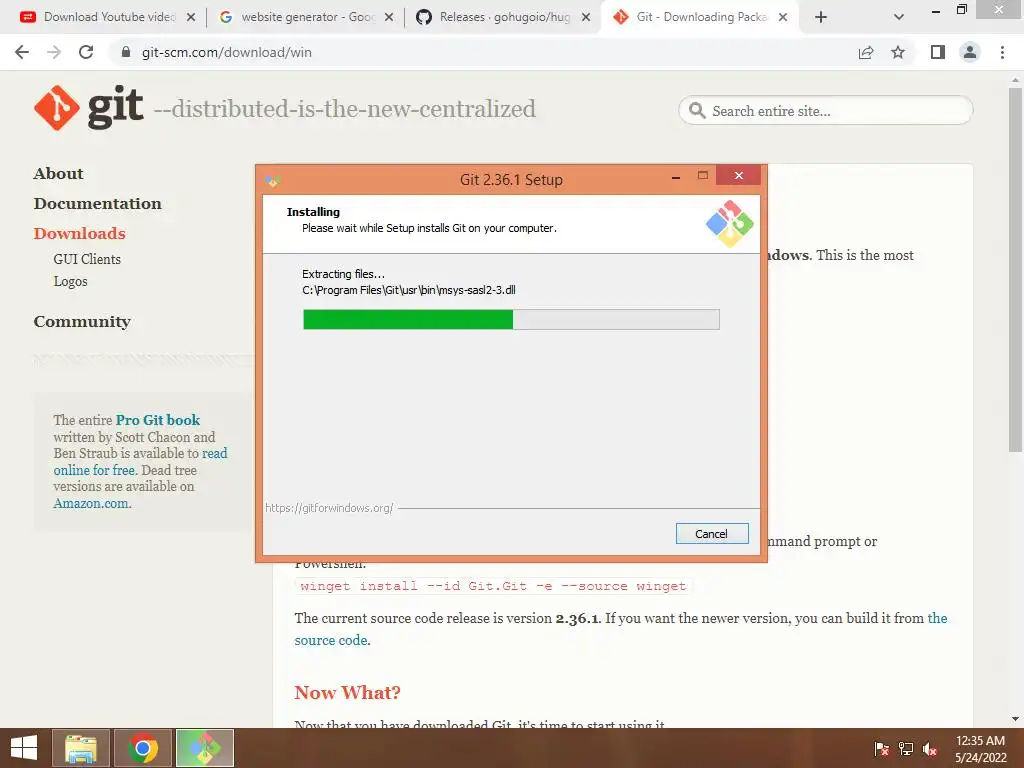
Task: Click the Chrome forward arrow
Action: (54, 52)
